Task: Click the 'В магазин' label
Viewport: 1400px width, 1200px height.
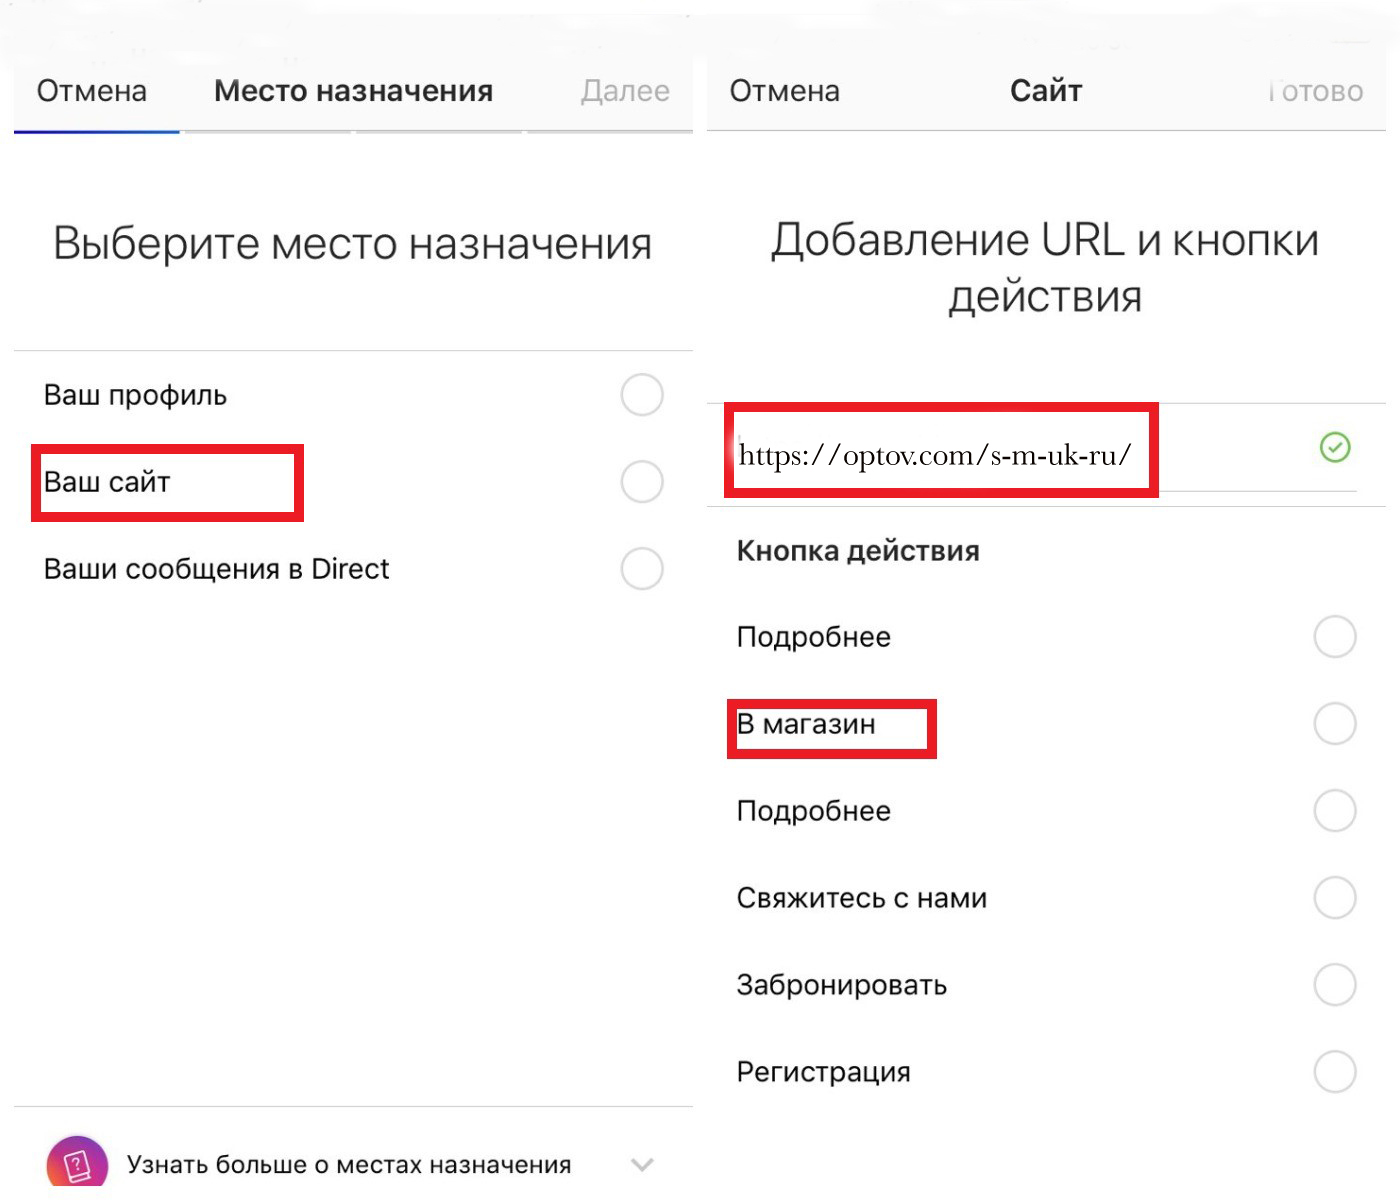Action: pyautogui.click(x=806, y=724)
